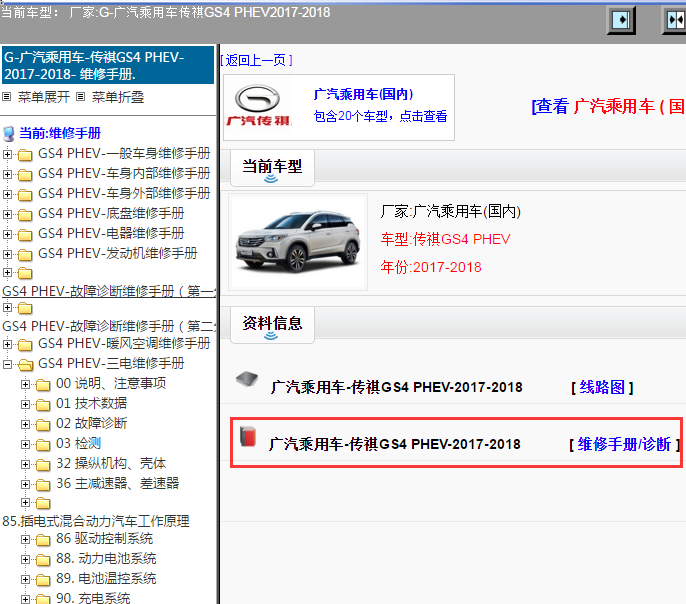
Task: Click folder icon of GS4 PHEV-底盘维修手册
Action: pos(25,215)
